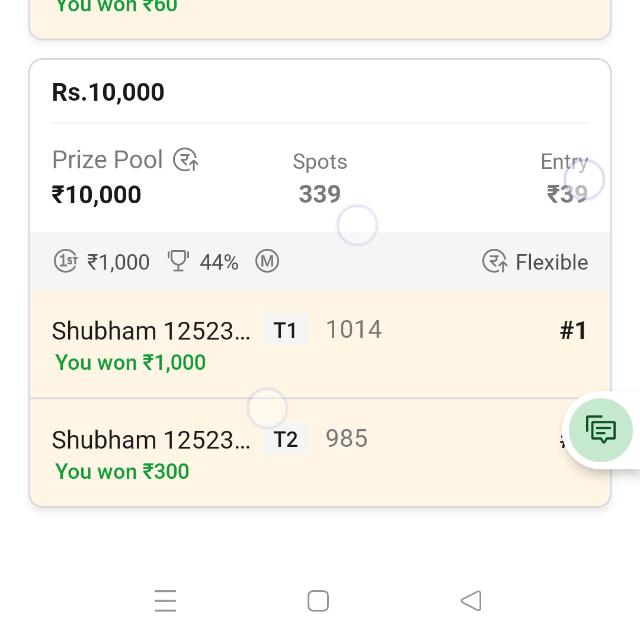Open Shubham's T1 team entry
This screenshot has height=640, width=640.
(151, 331)
